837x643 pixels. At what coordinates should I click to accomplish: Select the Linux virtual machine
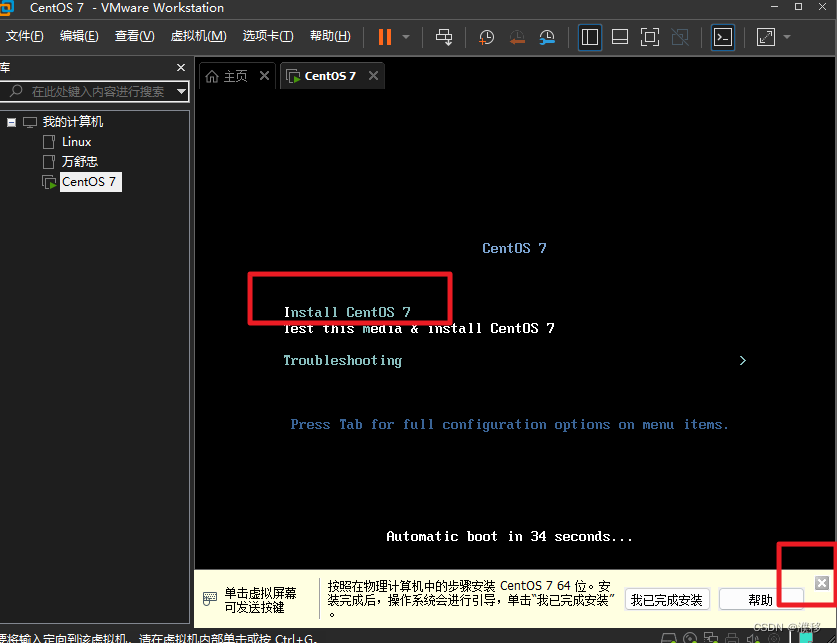pos(76,142)
